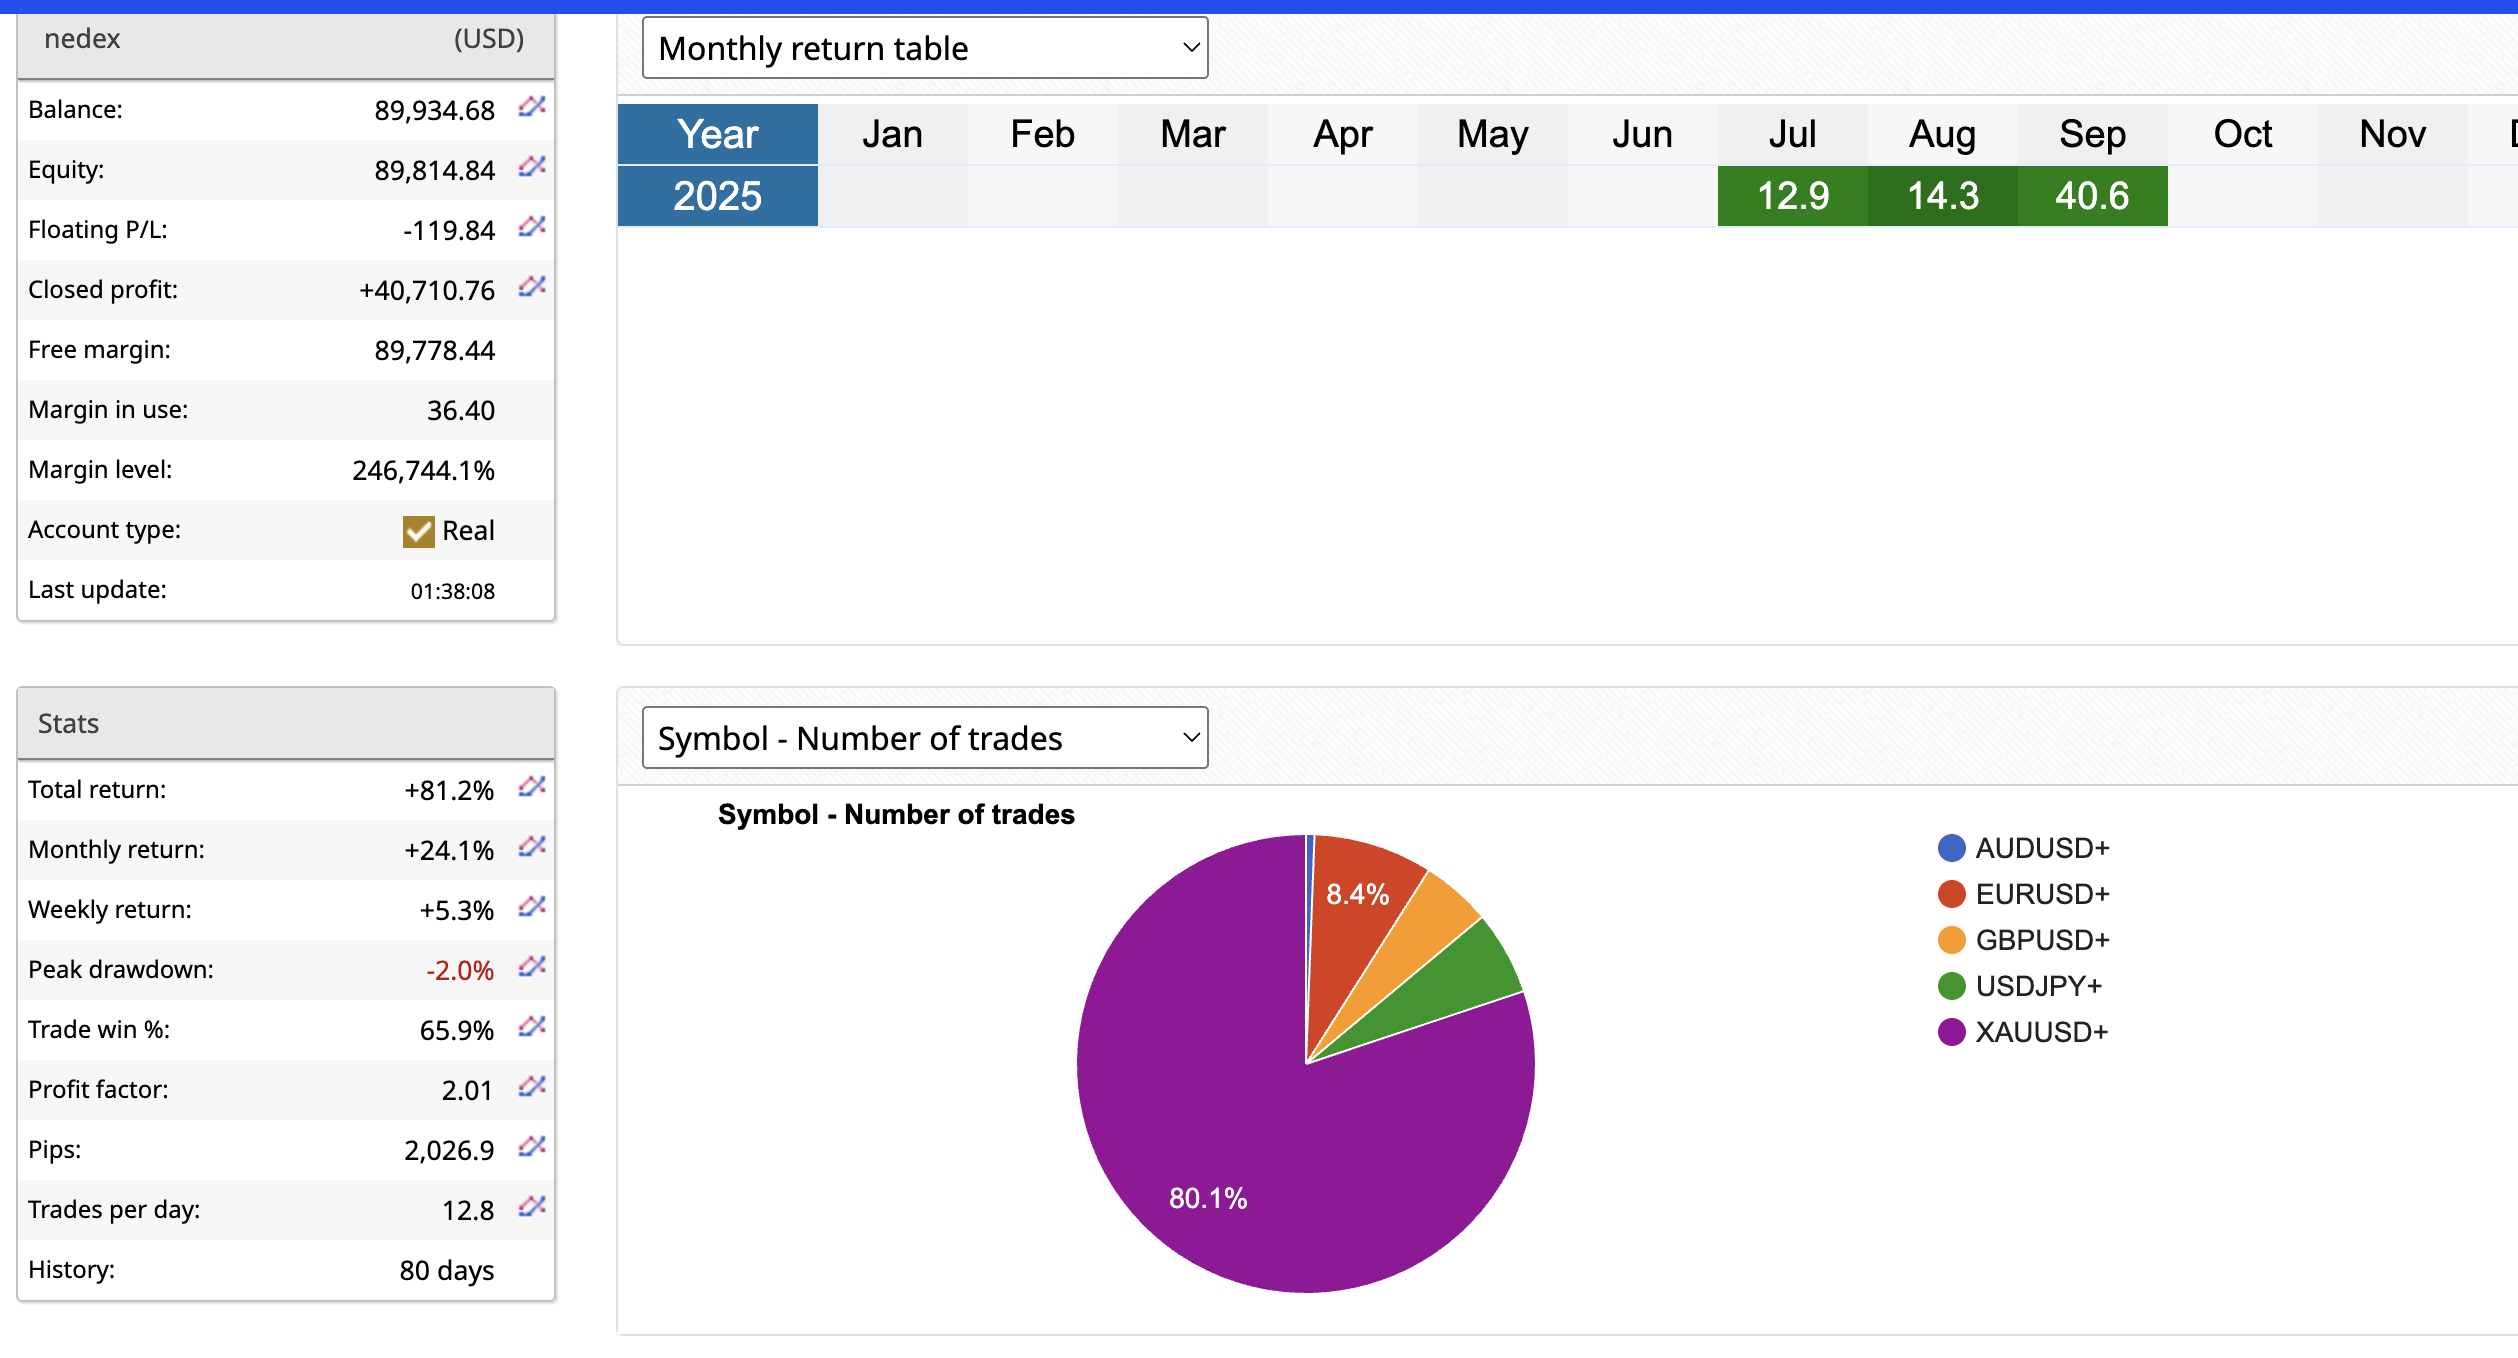Click the Jul 12.9 return cell

point(1792,196)
